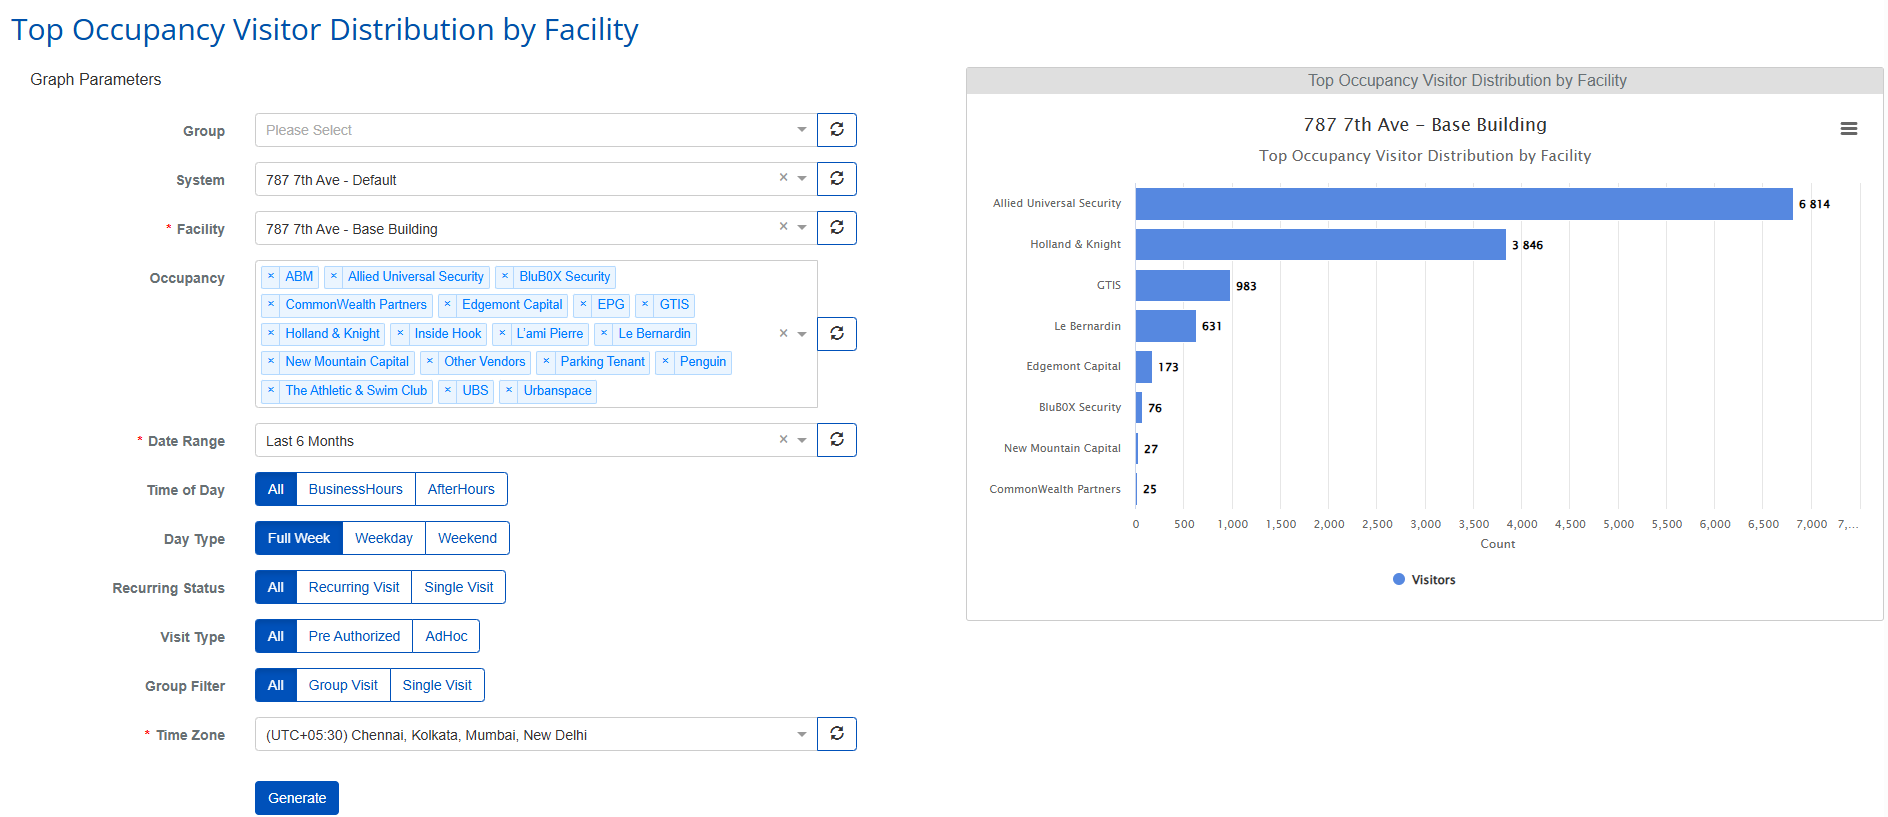Click the "Graph Parameters" heading

point(96,79)
